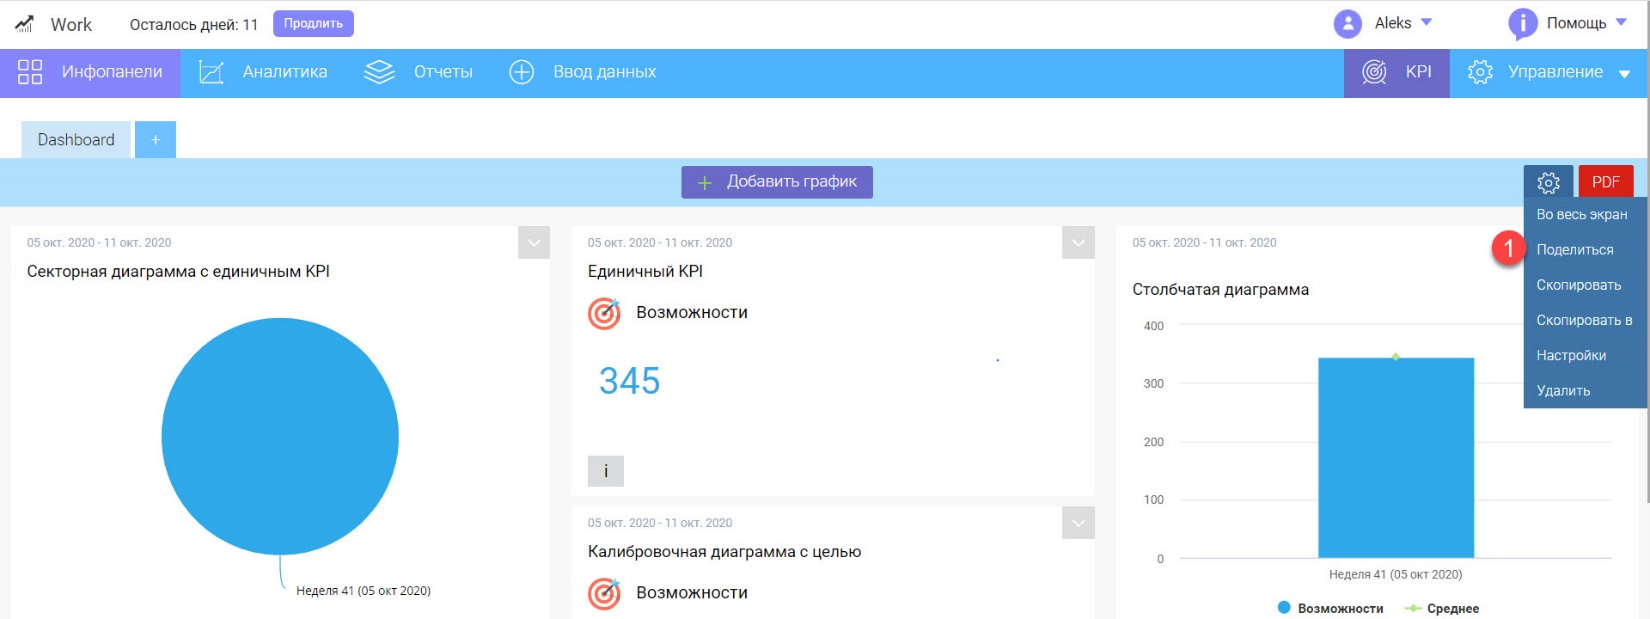
Task: Click the info 'i' button on Единичный KPI
Action: click(606, 471)
